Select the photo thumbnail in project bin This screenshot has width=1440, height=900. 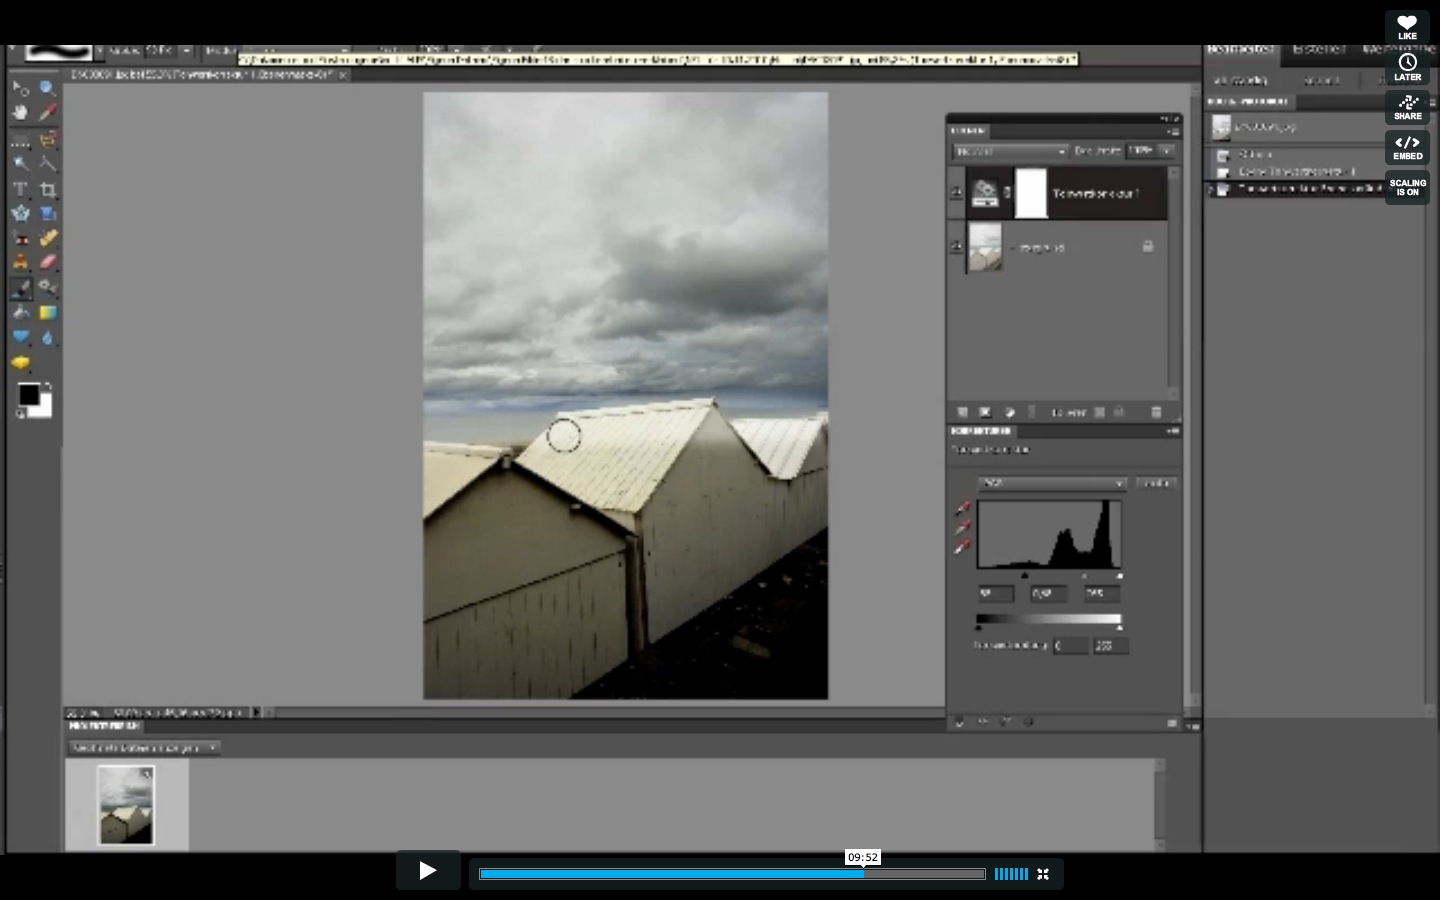(x=126, y=804)
